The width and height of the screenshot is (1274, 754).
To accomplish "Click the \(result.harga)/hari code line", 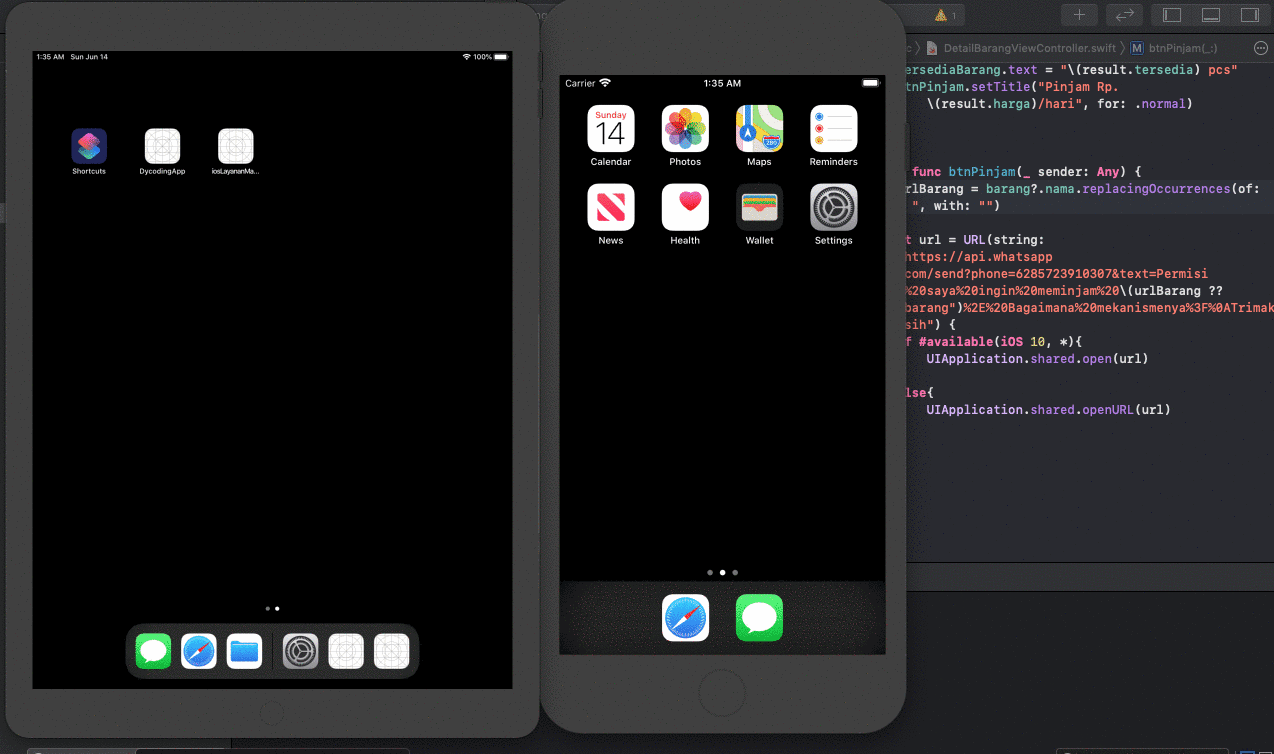I will point(1059,103).
